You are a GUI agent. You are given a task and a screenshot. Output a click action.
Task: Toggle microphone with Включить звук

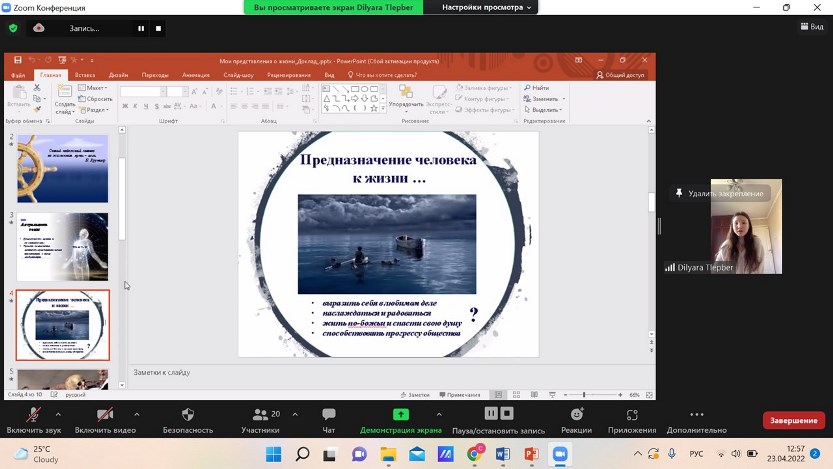pos(34,420)
